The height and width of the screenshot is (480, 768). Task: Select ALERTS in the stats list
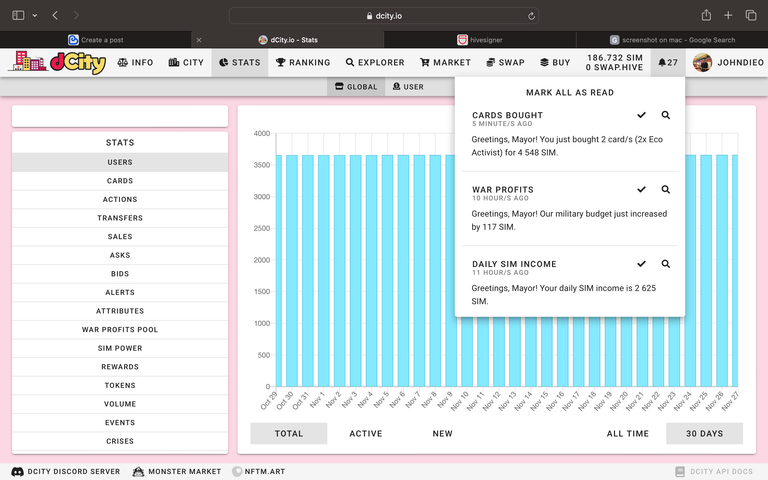pos(120,292)
